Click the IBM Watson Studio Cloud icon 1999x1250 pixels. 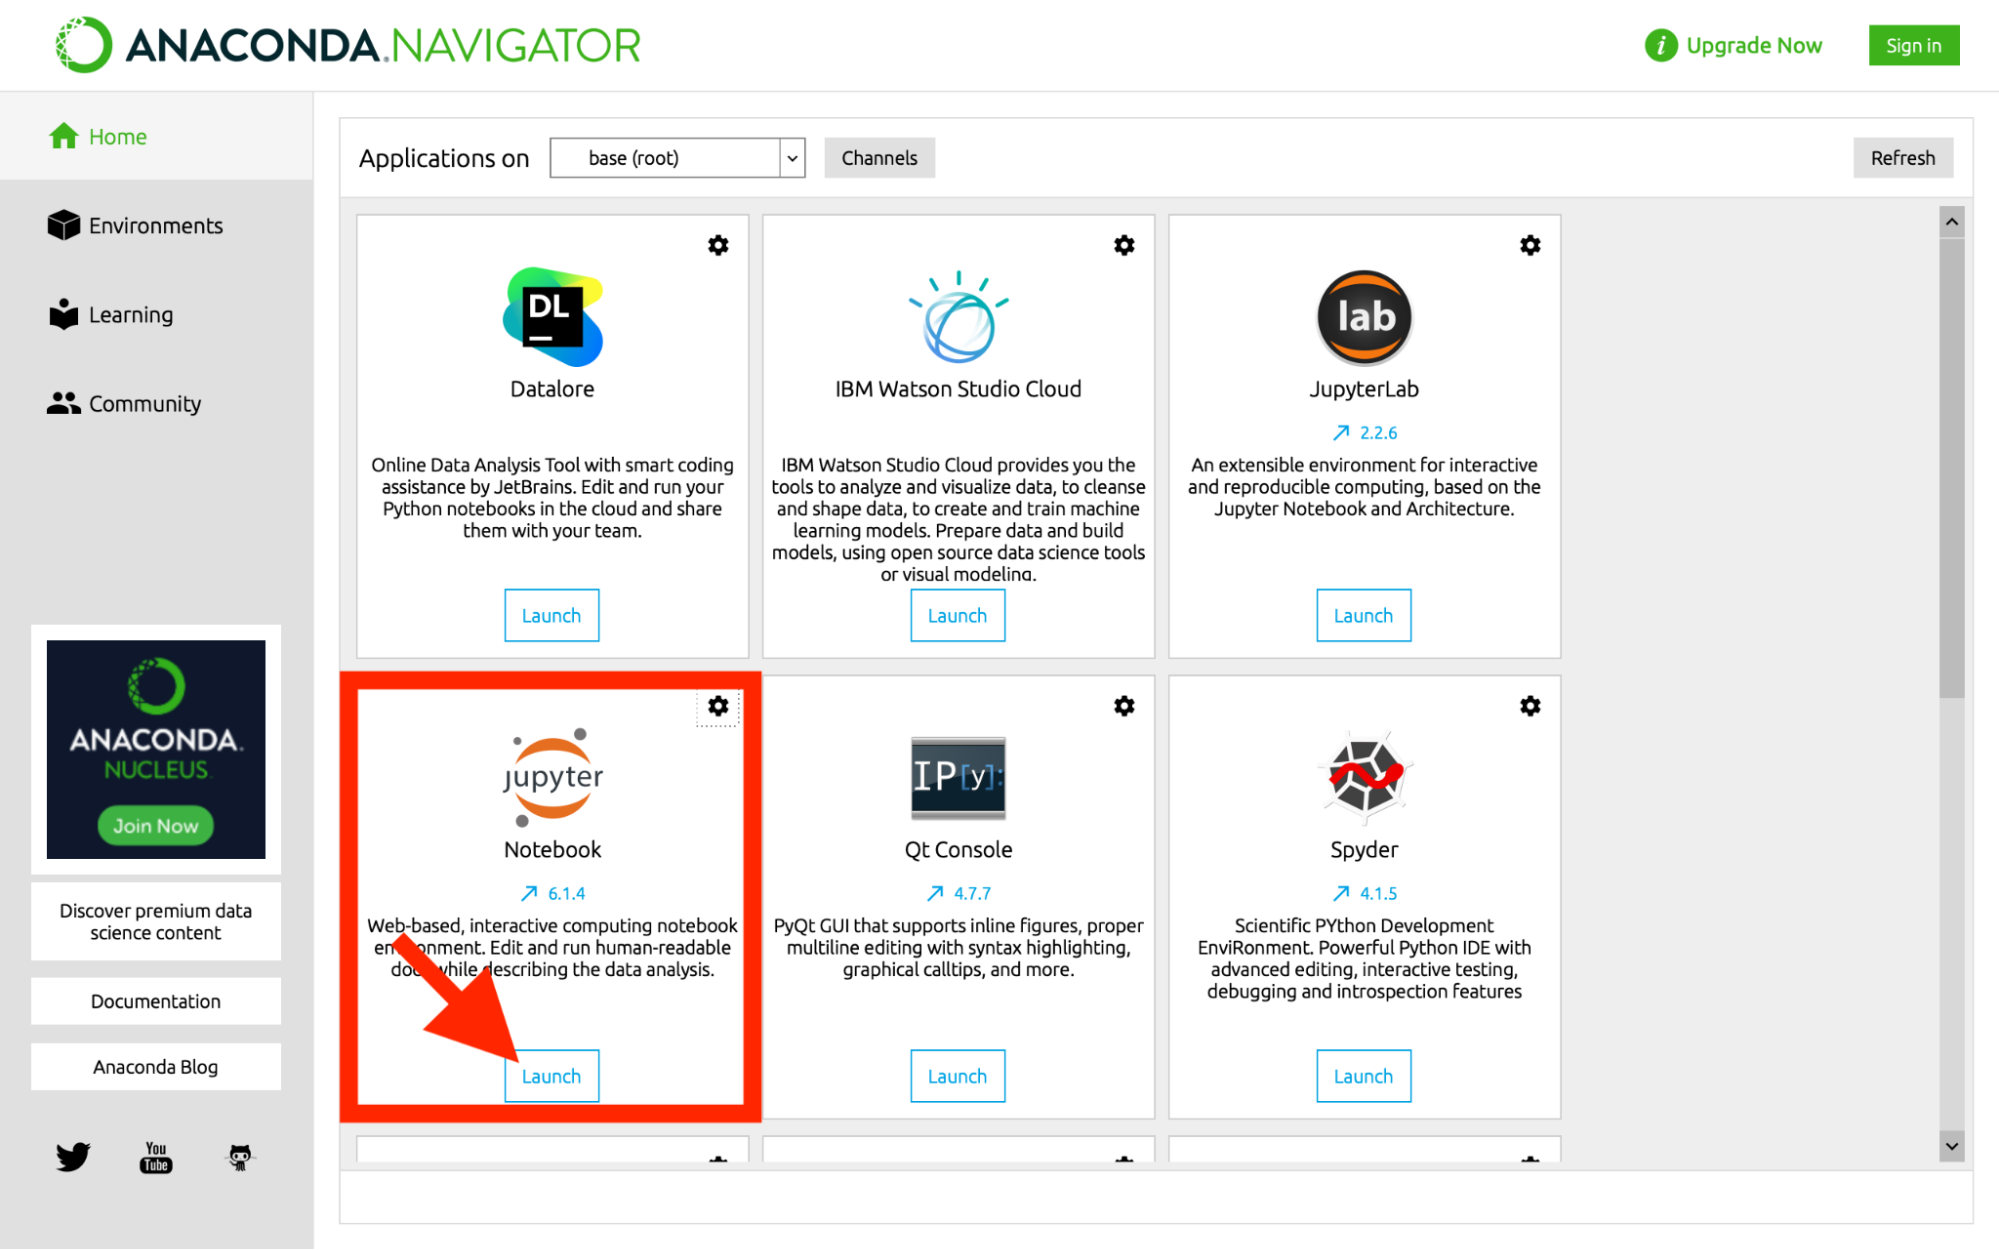958,314
